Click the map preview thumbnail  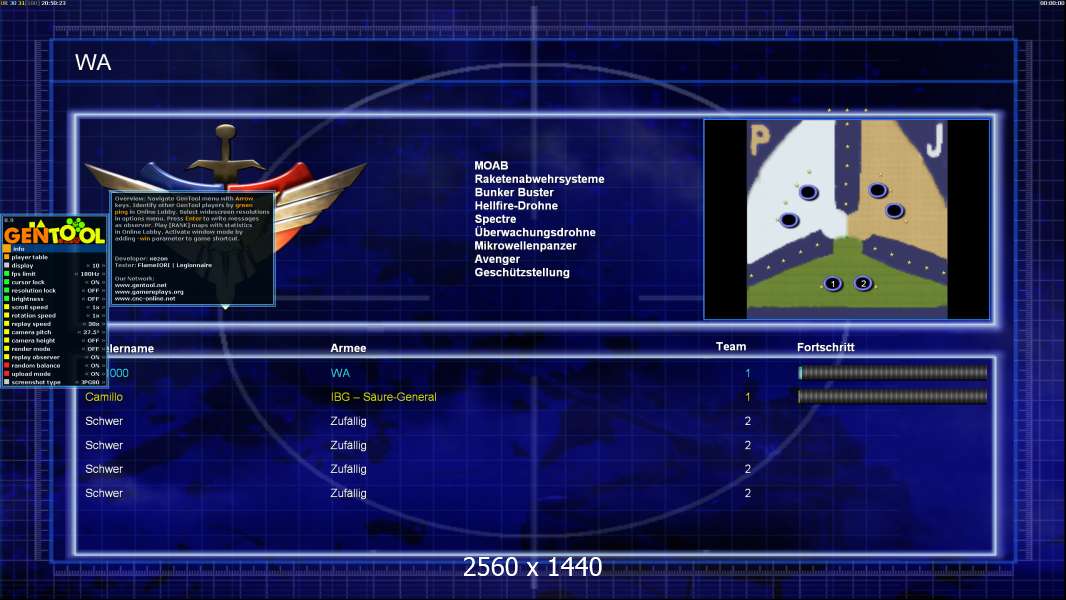coord(847,219)
